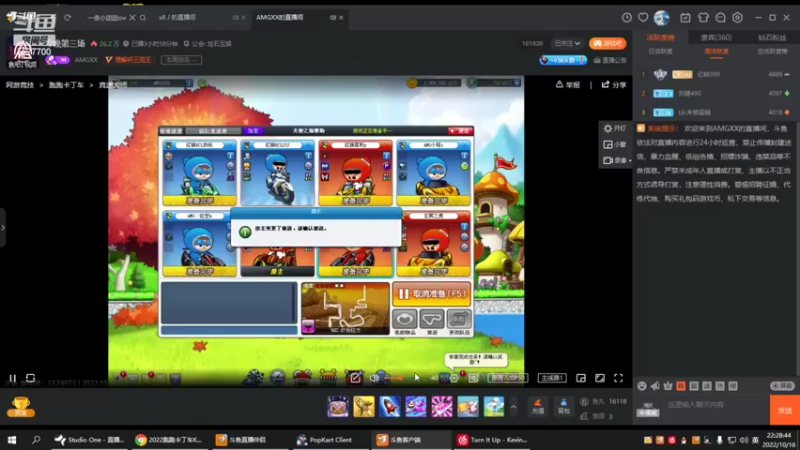Click the 充值 recharge icon
Viewport: 800px width, 450px height.
coord(538,406)
